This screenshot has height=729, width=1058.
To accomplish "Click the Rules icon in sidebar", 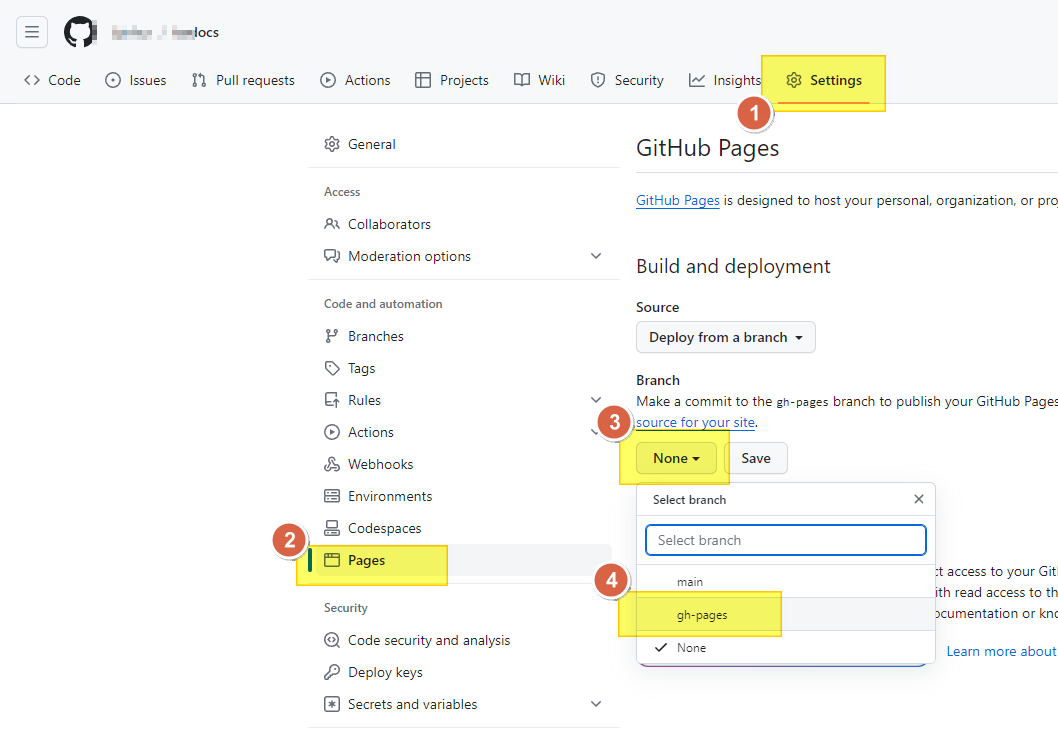I will [x=332, y=400].
